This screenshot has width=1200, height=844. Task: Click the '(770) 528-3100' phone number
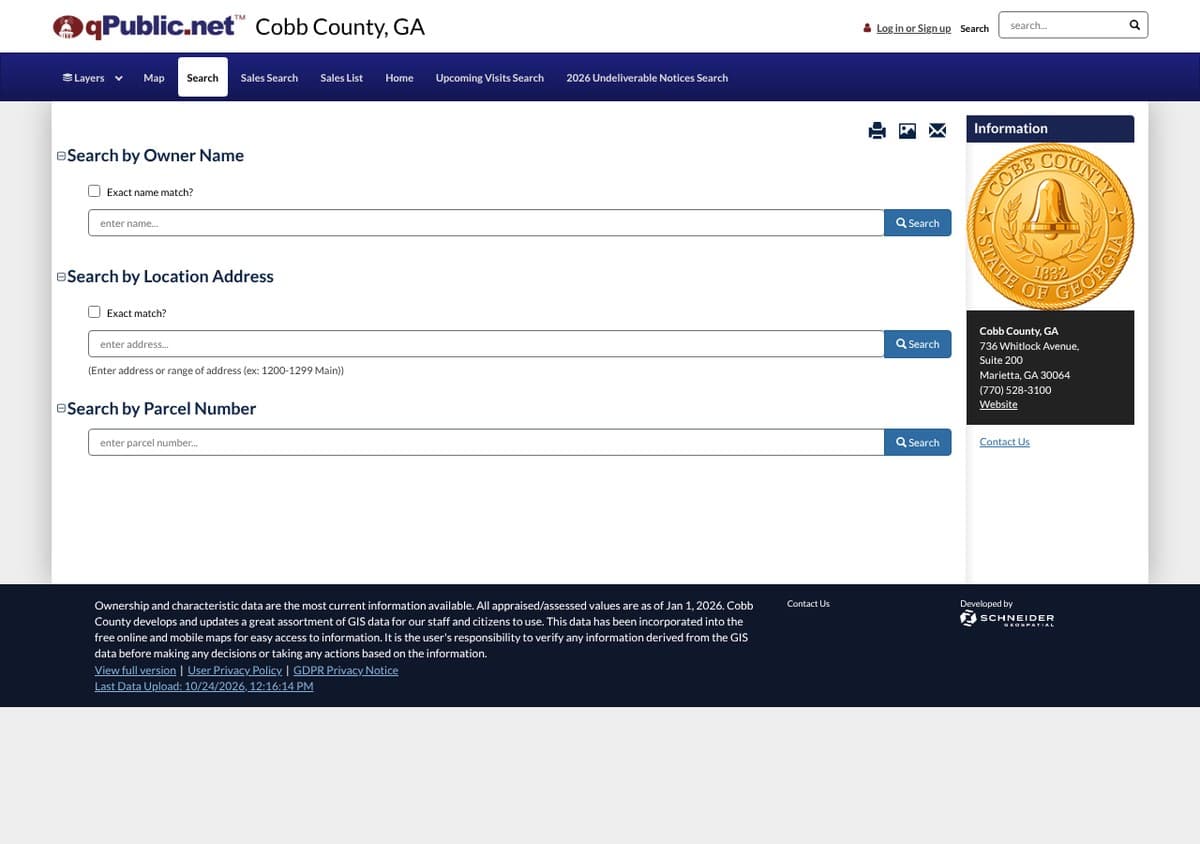coord(1015,390)
